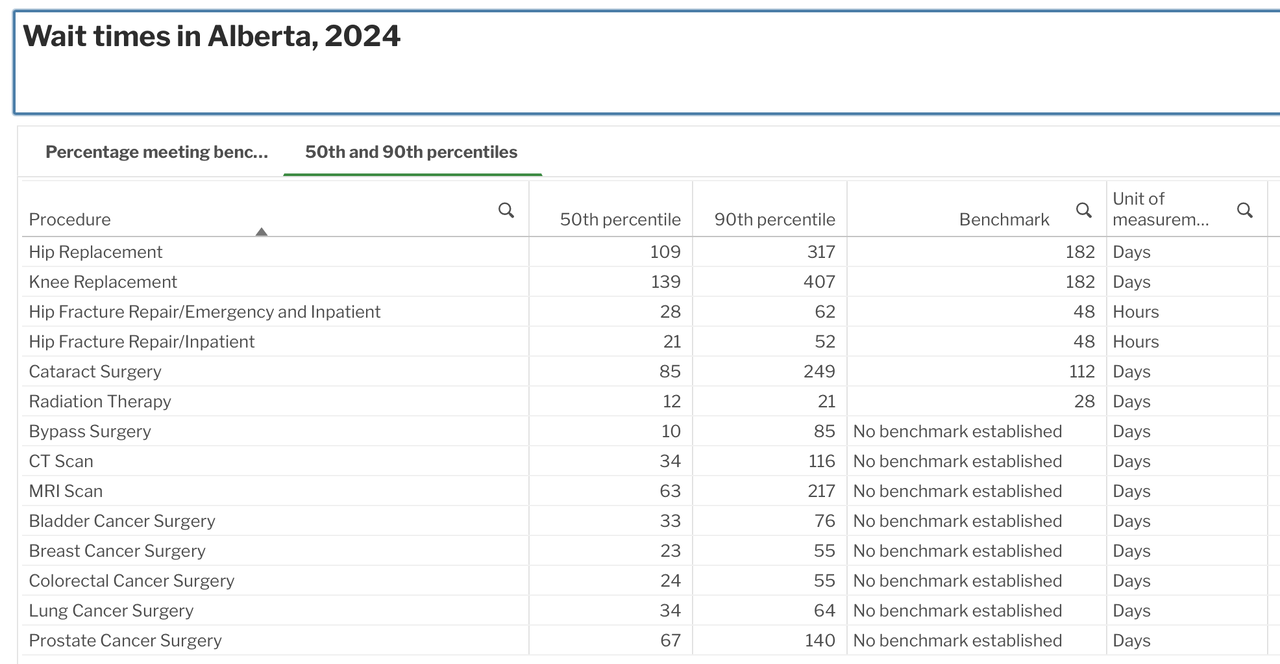This screenshot has width=1280, height=664.
Task: Click the Cataract Surgery row label
Action: (95, 371)
